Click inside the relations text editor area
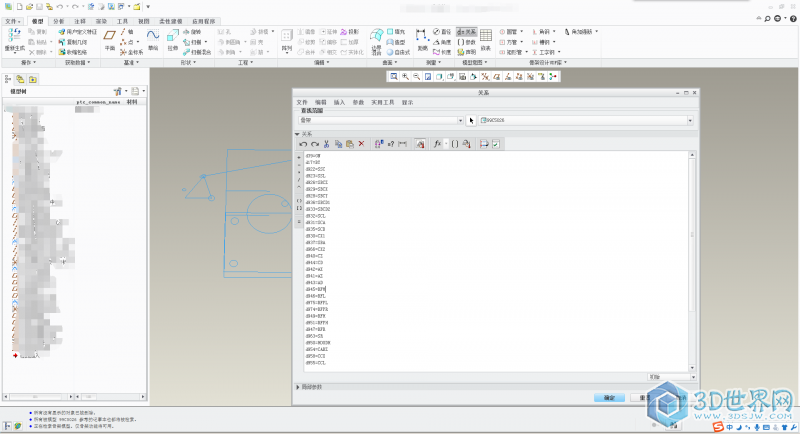This screenshot has height=434, width=800. coord(496,261)
